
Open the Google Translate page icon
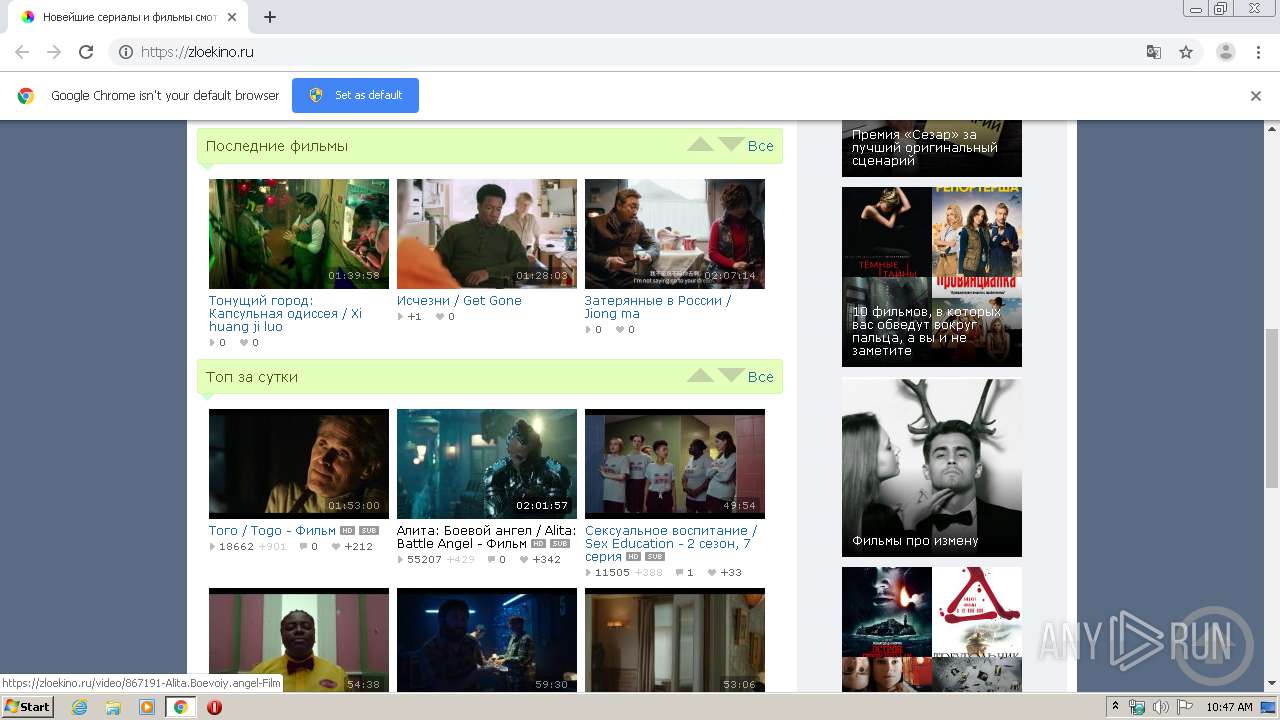(1153, 52)
